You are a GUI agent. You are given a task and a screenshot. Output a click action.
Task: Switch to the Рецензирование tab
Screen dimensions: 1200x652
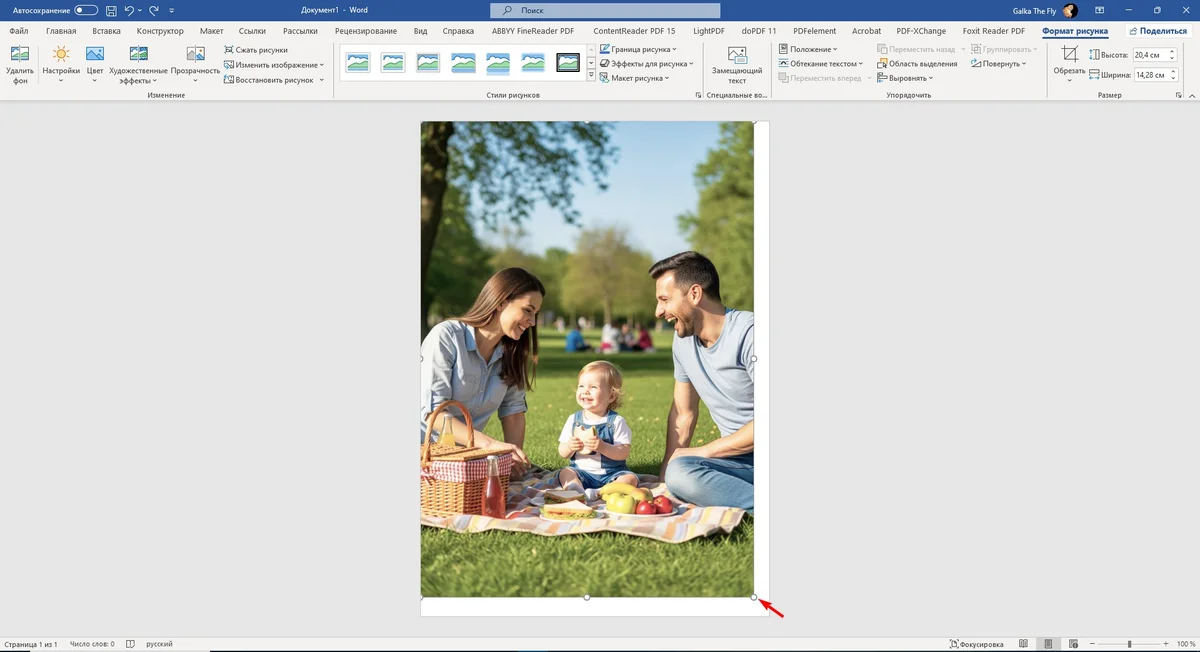tap(365, 31)
